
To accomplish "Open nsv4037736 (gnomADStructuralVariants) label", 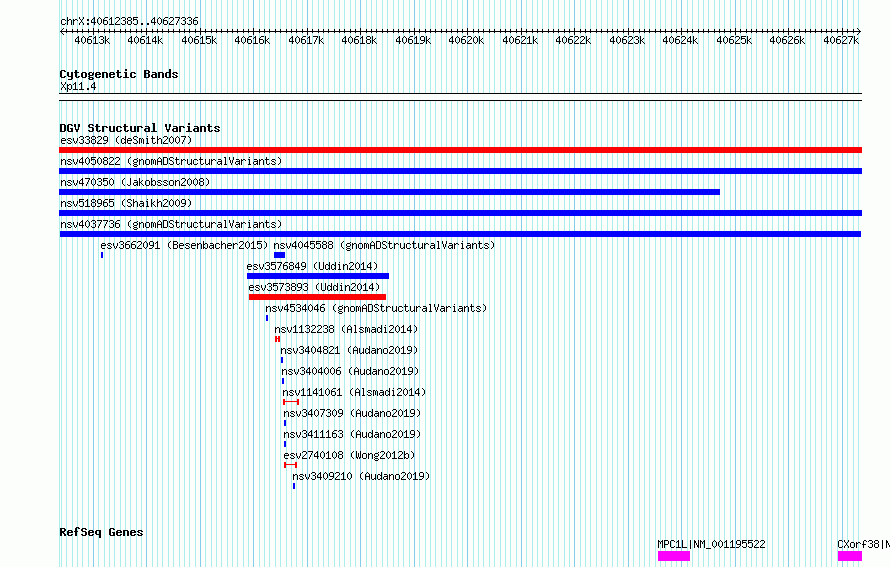I will (x=171, y=224).
